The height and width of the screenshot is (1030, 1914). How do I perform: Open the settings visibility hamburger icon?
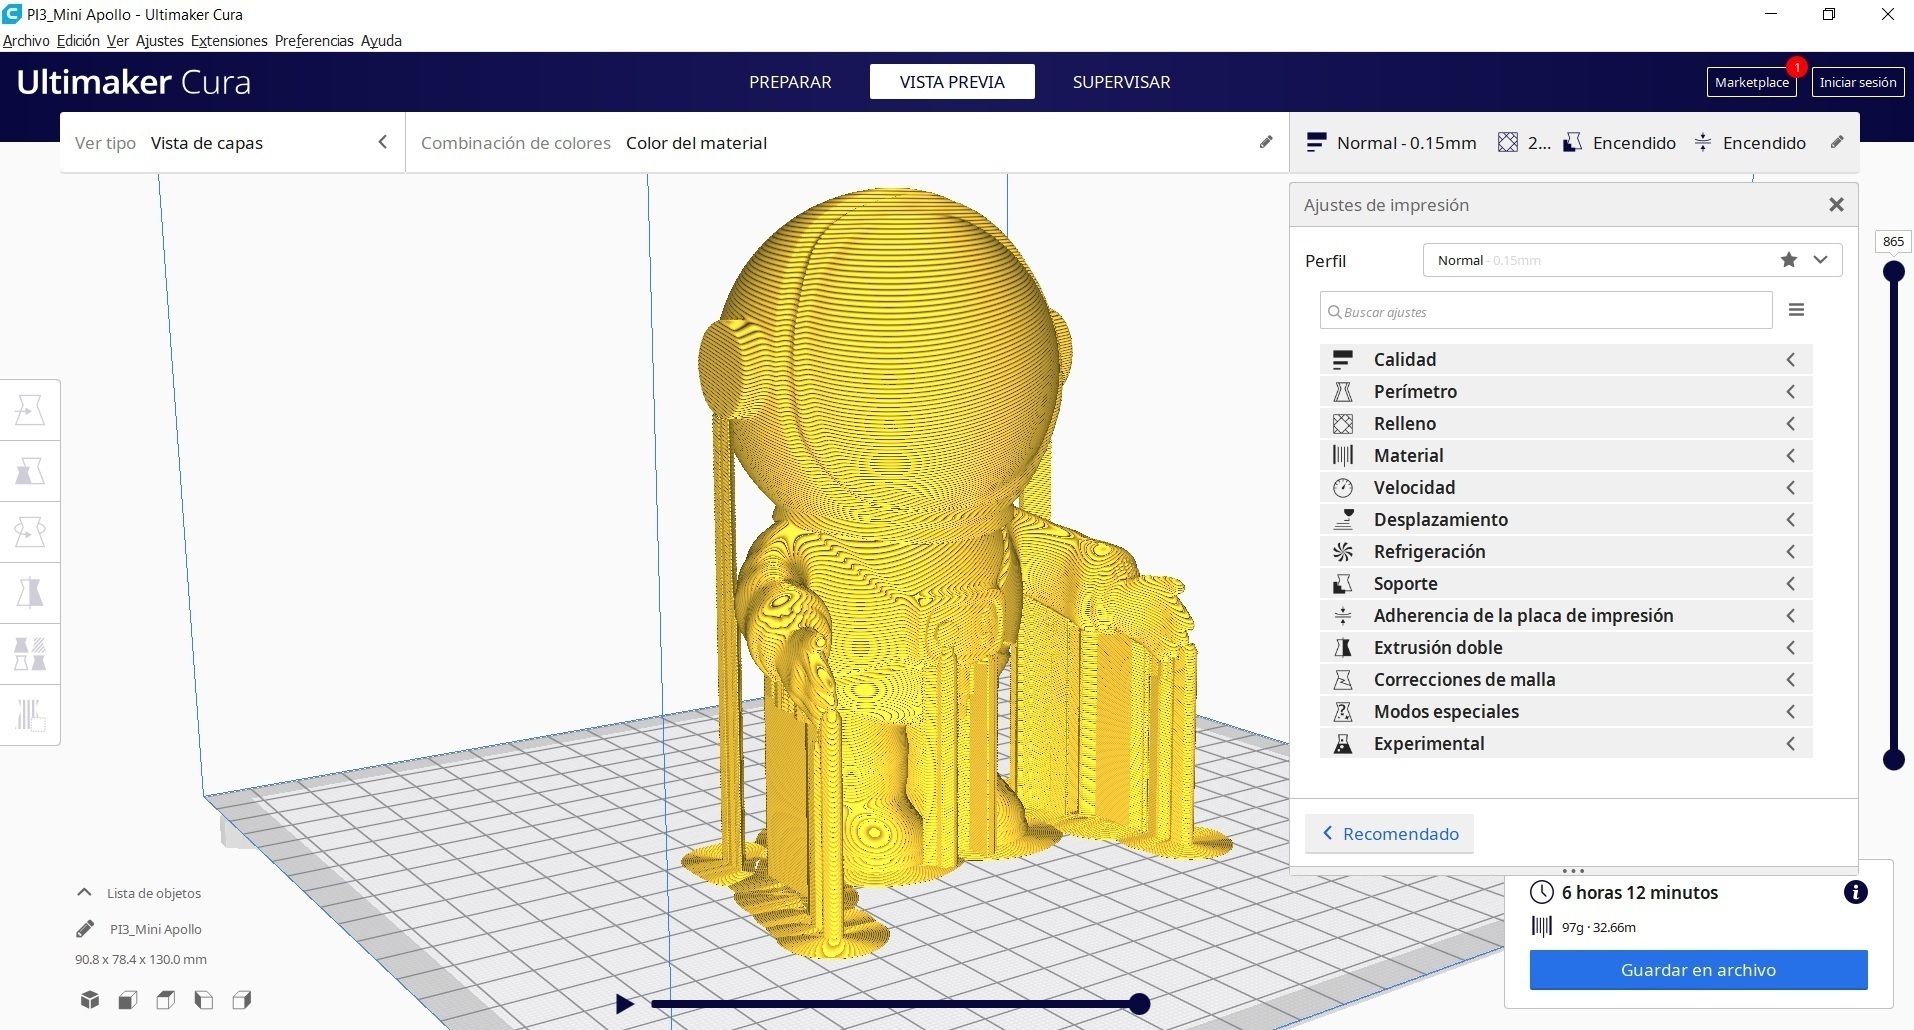(1797, 310)
